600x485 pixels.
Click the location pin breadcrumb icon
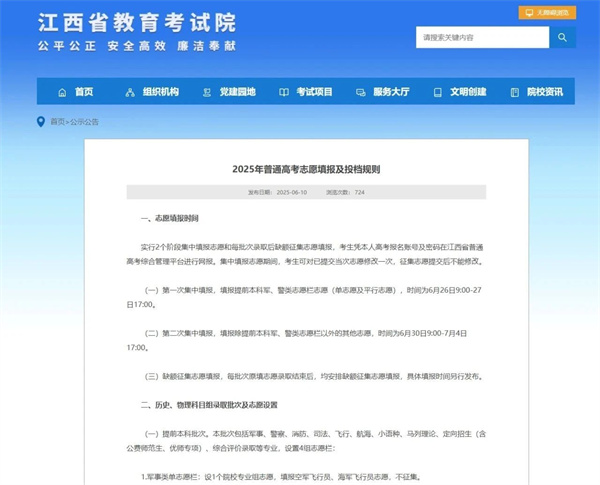pyautogui.click(x=41, y=122)
